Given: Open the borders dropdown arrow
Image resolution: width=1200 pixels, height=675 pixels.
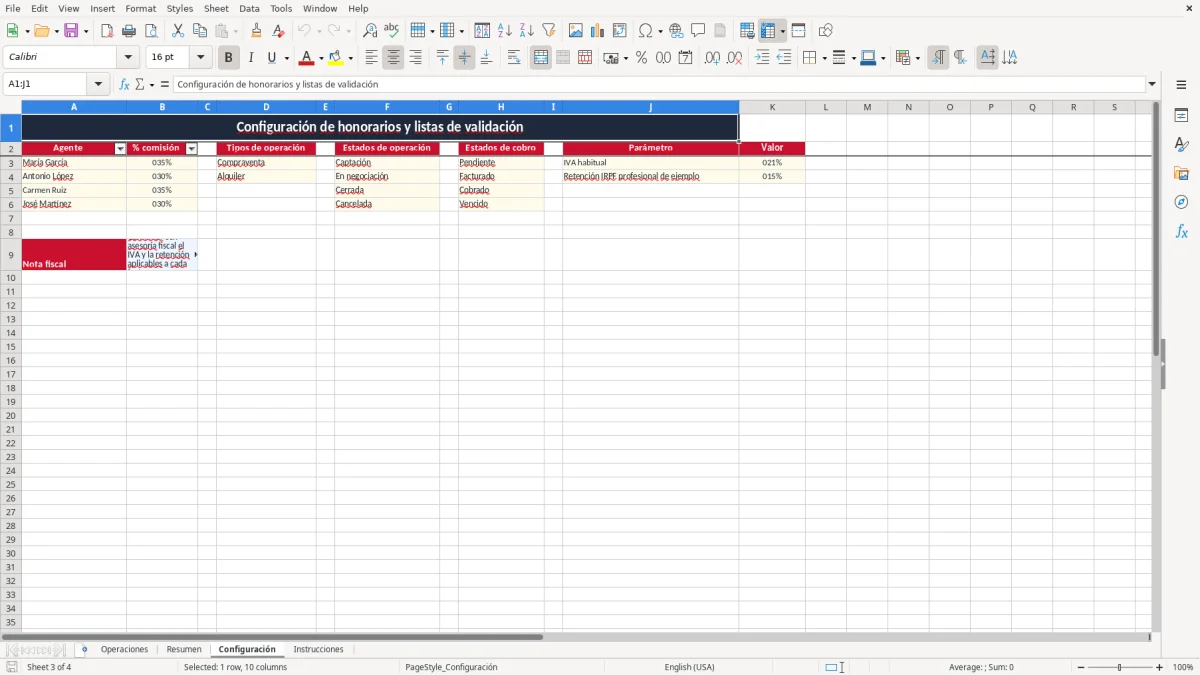Looking at the screenshot, I should pos(824,58).
